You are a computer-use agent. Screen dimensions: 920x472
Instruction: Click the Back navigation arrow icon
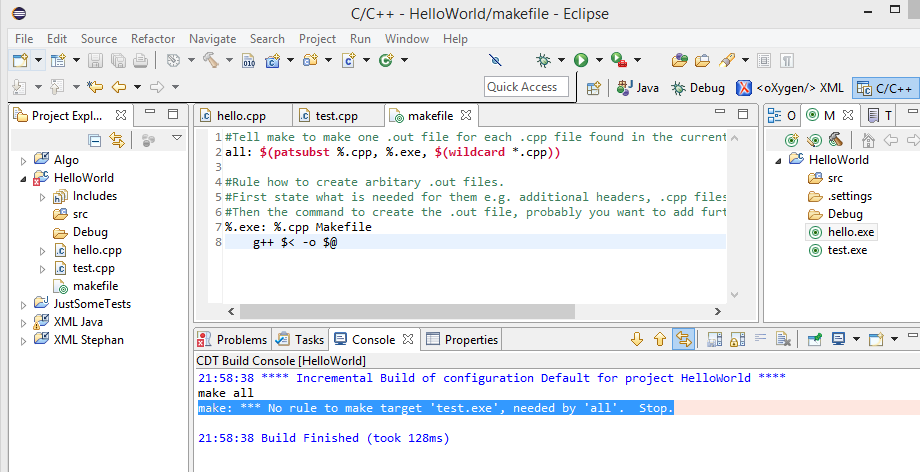pyautogui.click(x=119, y=87)
